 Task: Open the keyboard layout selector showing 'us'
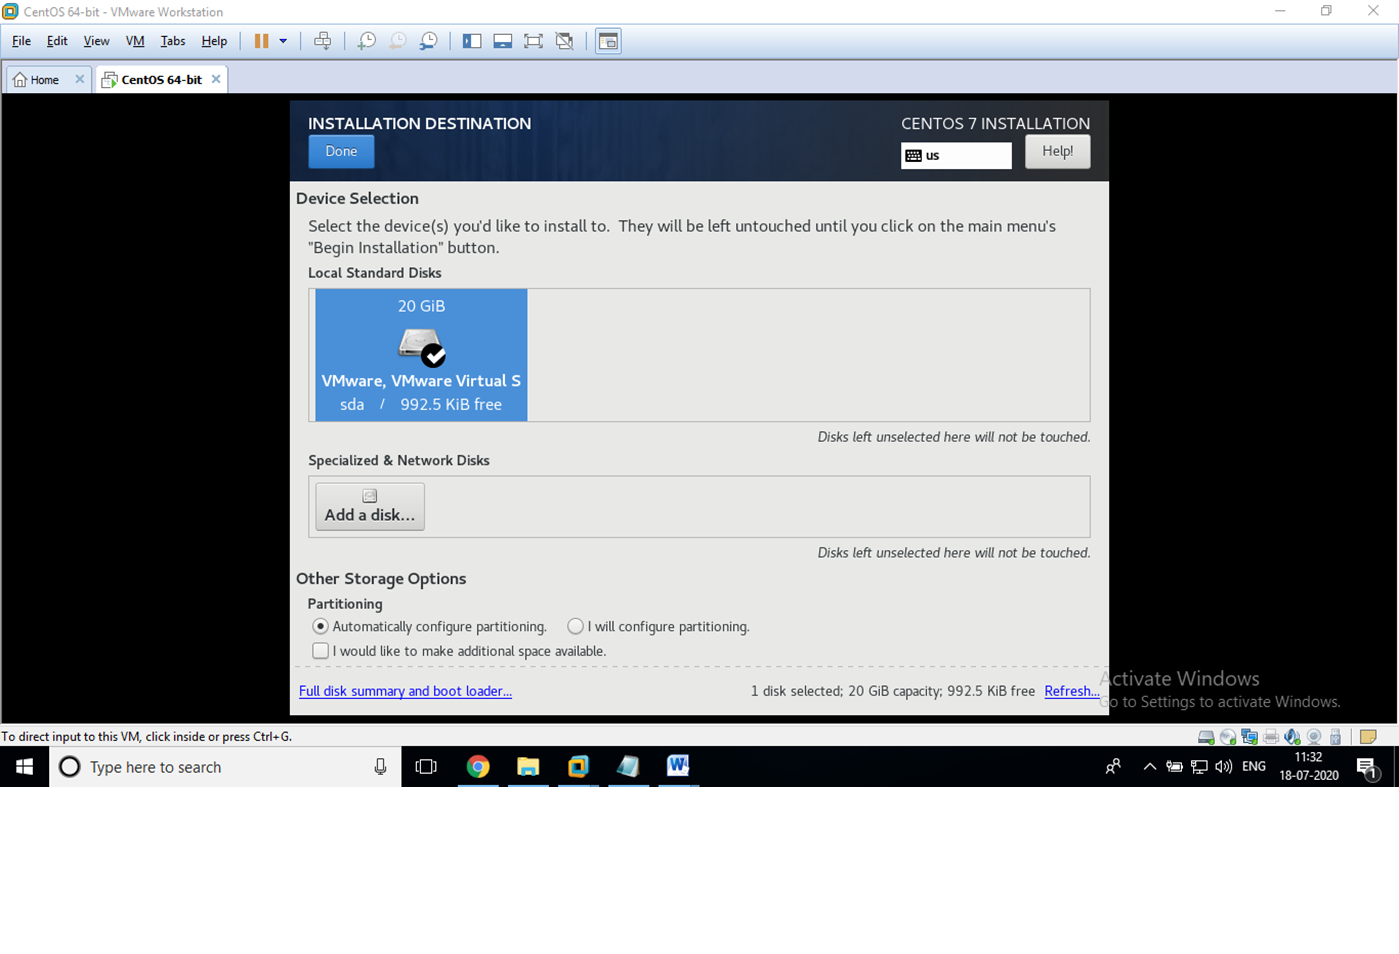[955, 155]
